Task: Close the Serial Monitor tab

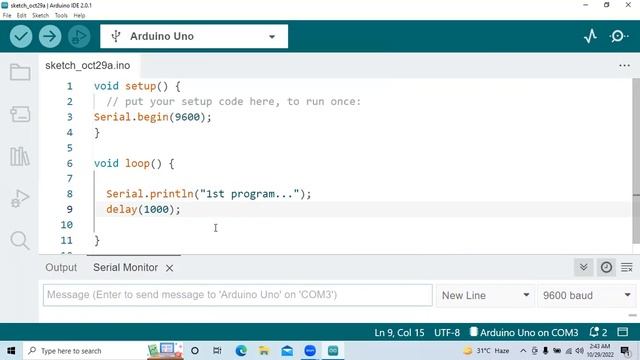Action: (x=169, y=268)
